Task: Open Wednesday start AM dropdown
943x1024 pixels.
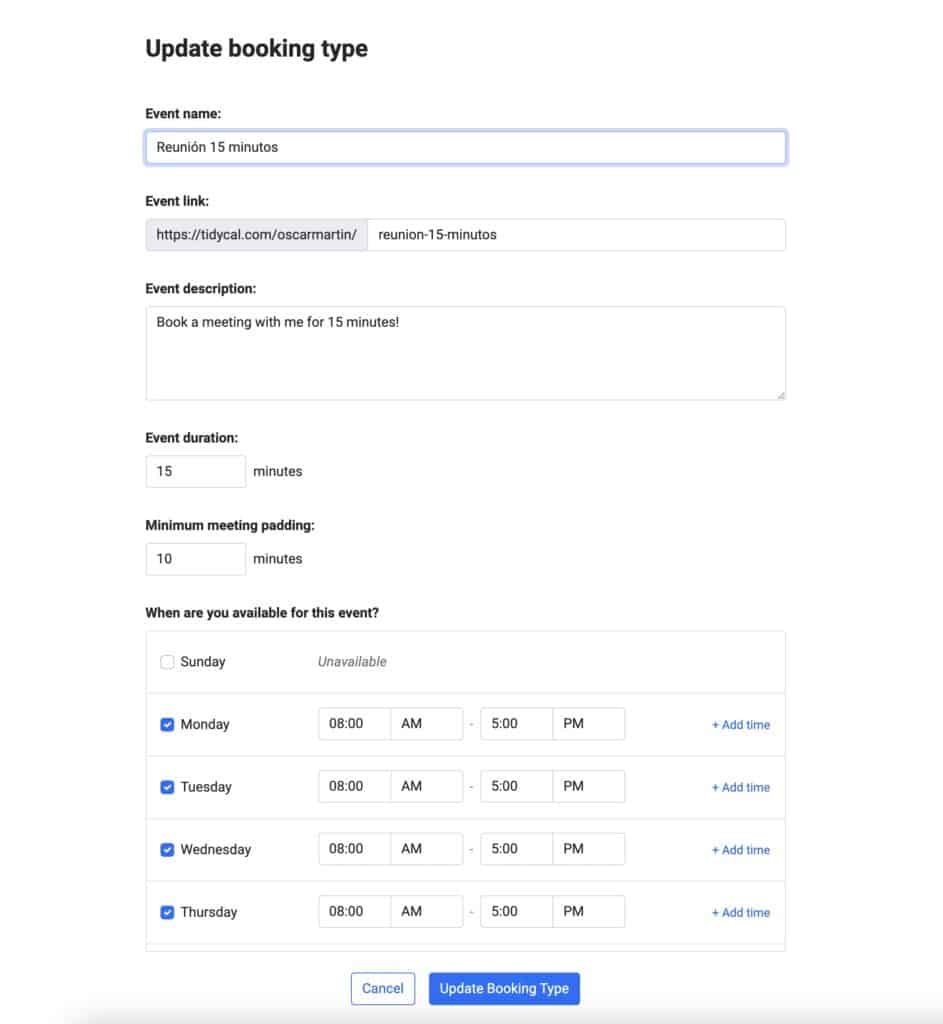Action: point(427,849)
